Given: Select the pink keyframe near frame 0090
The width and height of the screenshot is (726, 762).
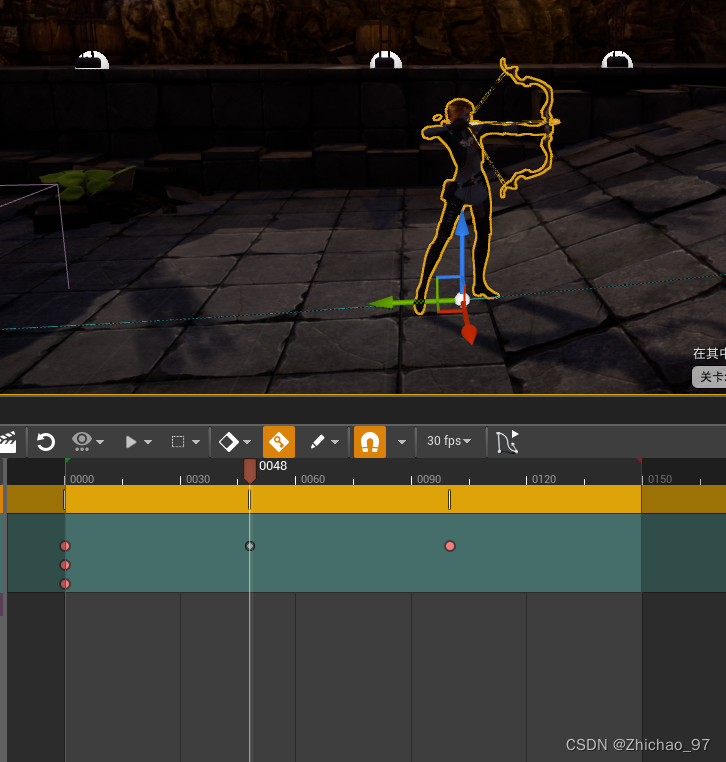Looking at the screenshot, I should pyautogui.click(x=450, y=546).
